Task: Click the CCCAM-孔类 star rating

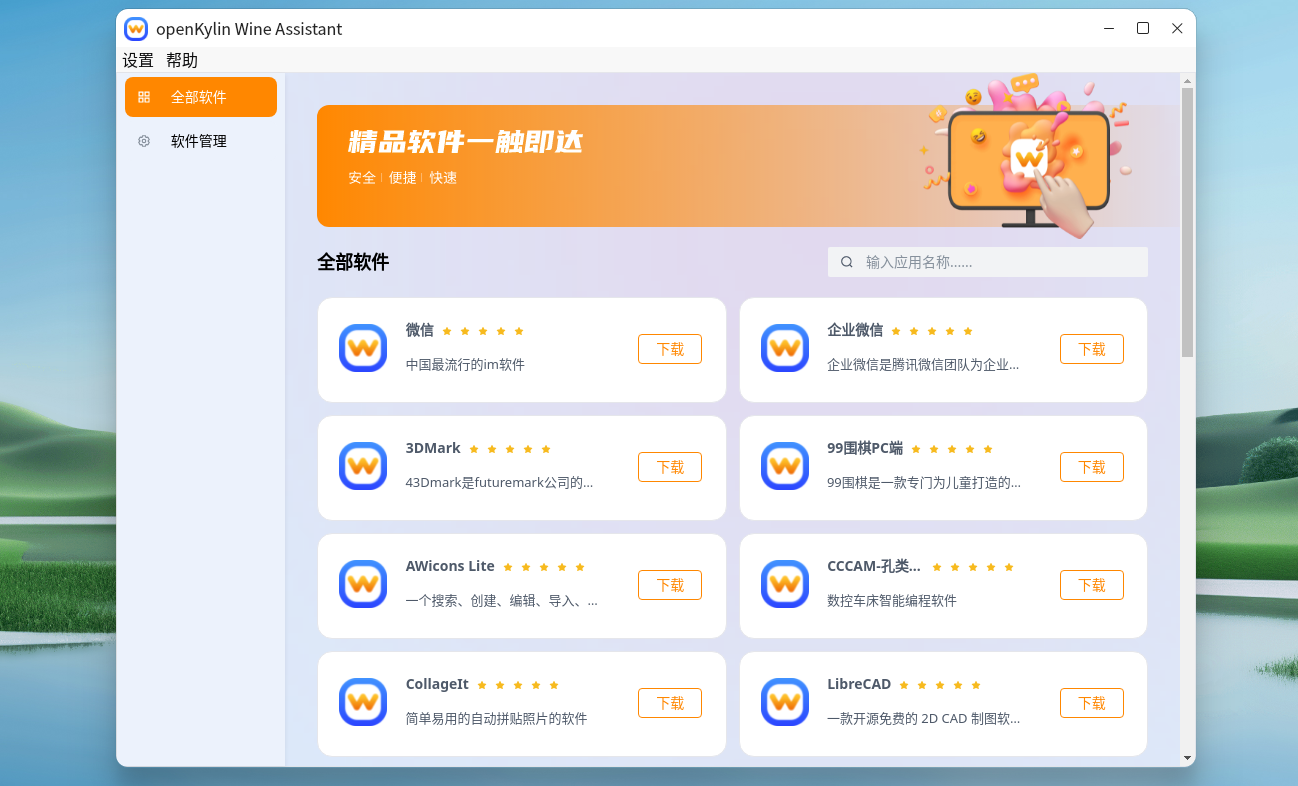Action: [x=973, y=567]
